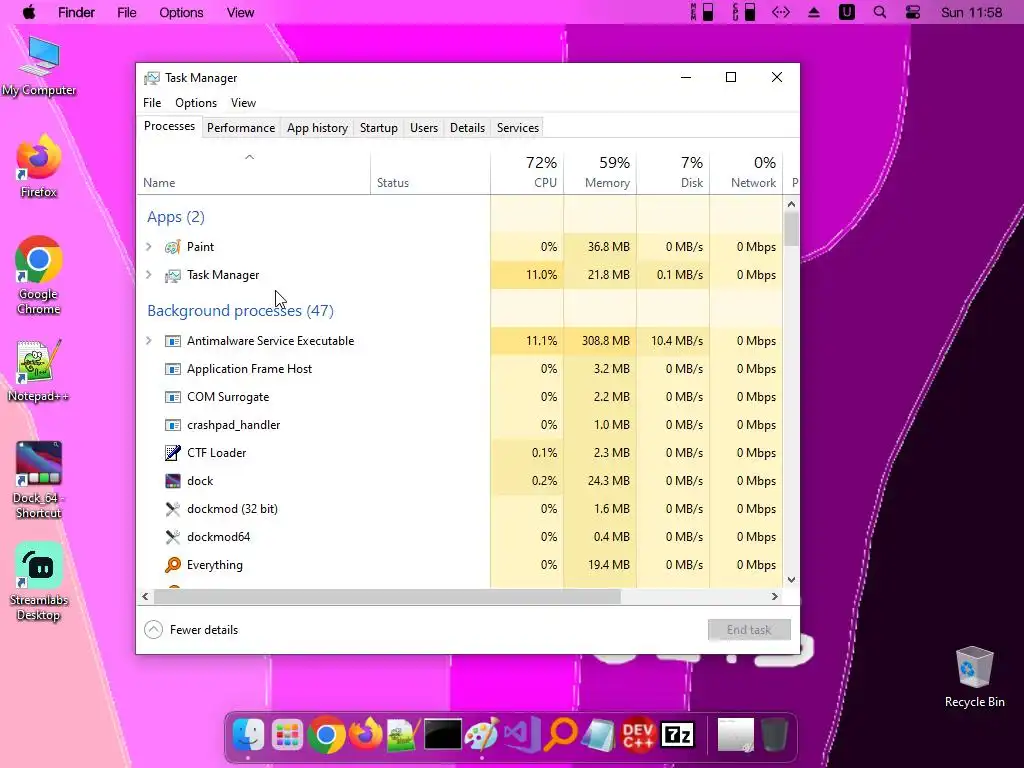Sort by the Memory column header
The image size is (1024, 768).
click(601, 172)
